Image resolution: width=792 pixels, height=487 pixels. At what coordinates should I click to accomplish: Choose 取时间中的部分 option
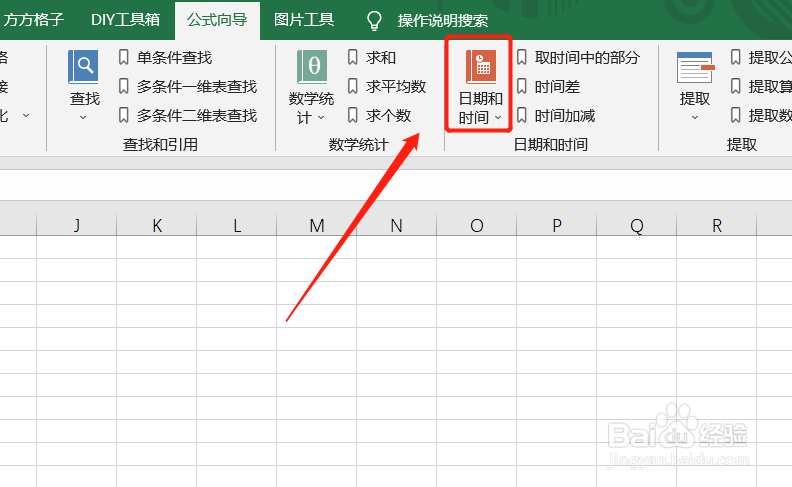(587, 58)
